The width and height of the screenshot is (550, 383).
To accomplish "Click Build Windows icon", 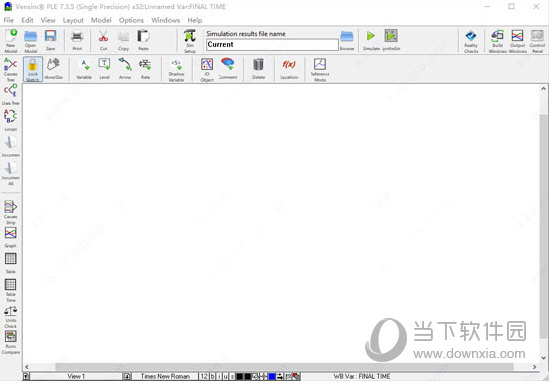I will coord(497,41).
